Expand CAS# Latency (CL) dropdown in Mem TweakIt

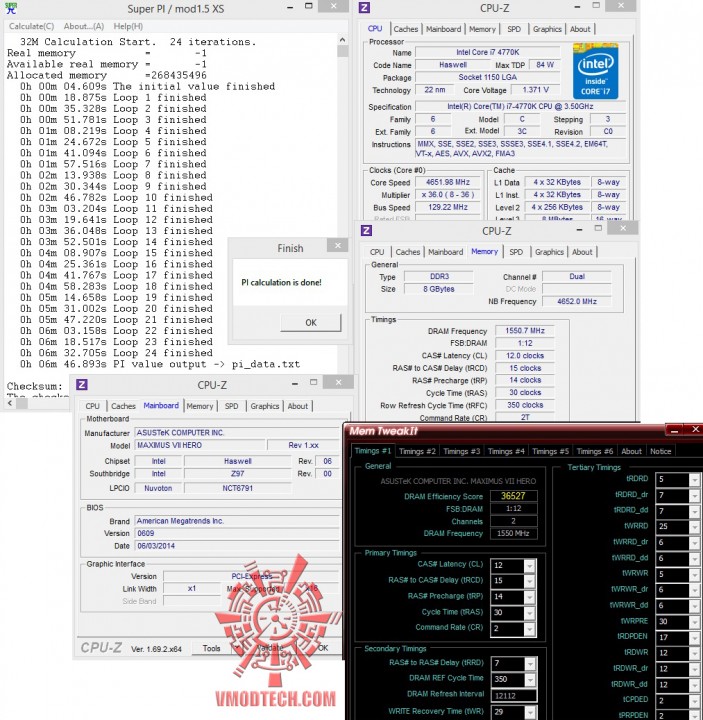(x=529, y=565)
